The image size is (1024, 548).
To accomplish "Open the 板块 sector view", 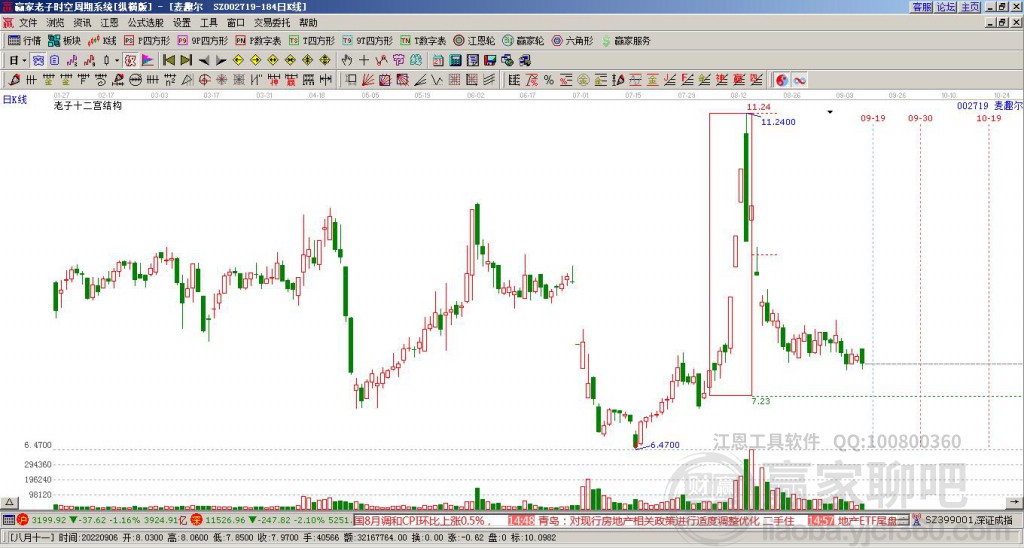I will (65, 40).
